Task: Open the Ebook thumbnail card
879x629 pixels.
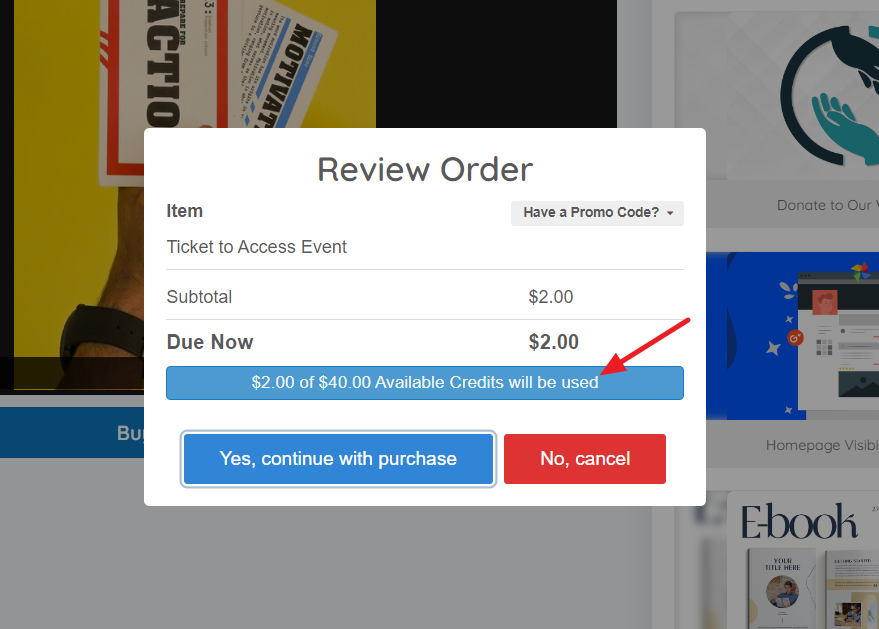Action: pyautogui.click(x=803, y=561)
